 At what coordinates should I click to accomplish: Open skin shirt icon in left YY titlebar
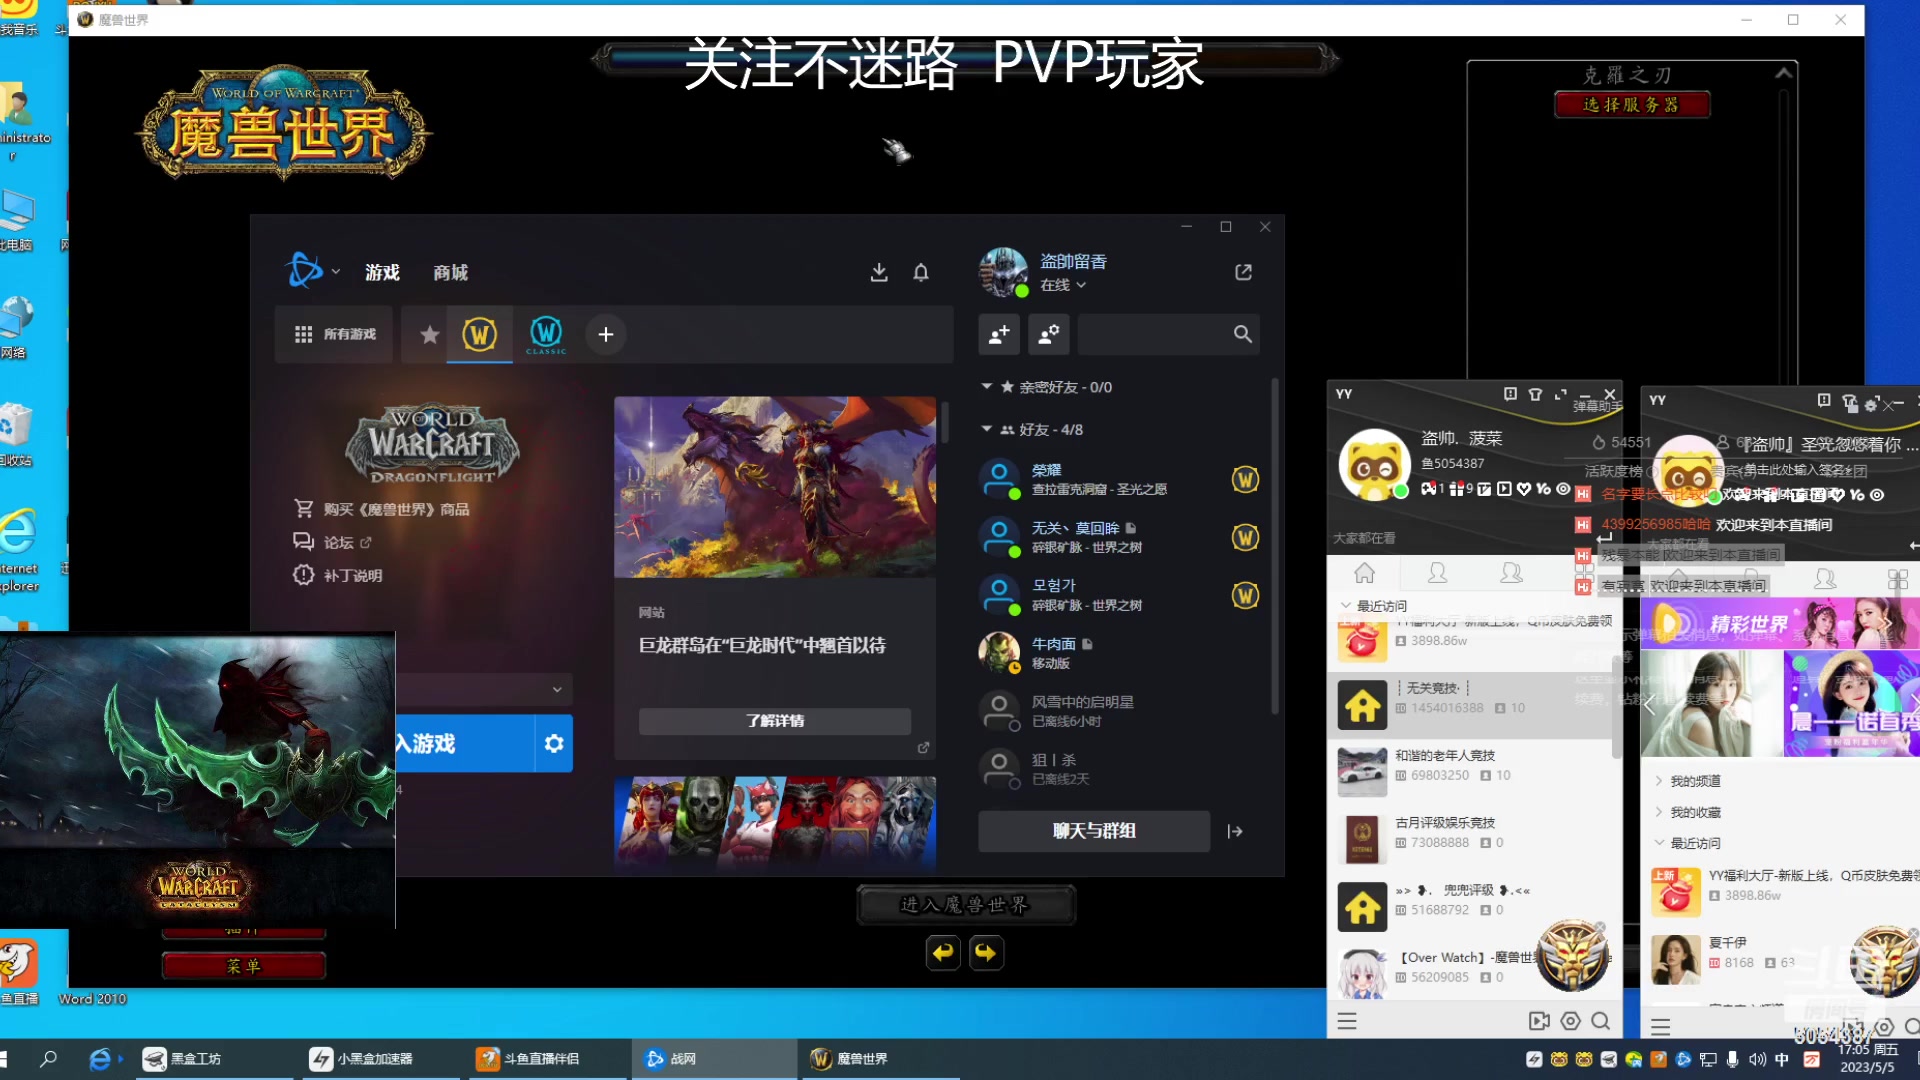pos(1535,394)
